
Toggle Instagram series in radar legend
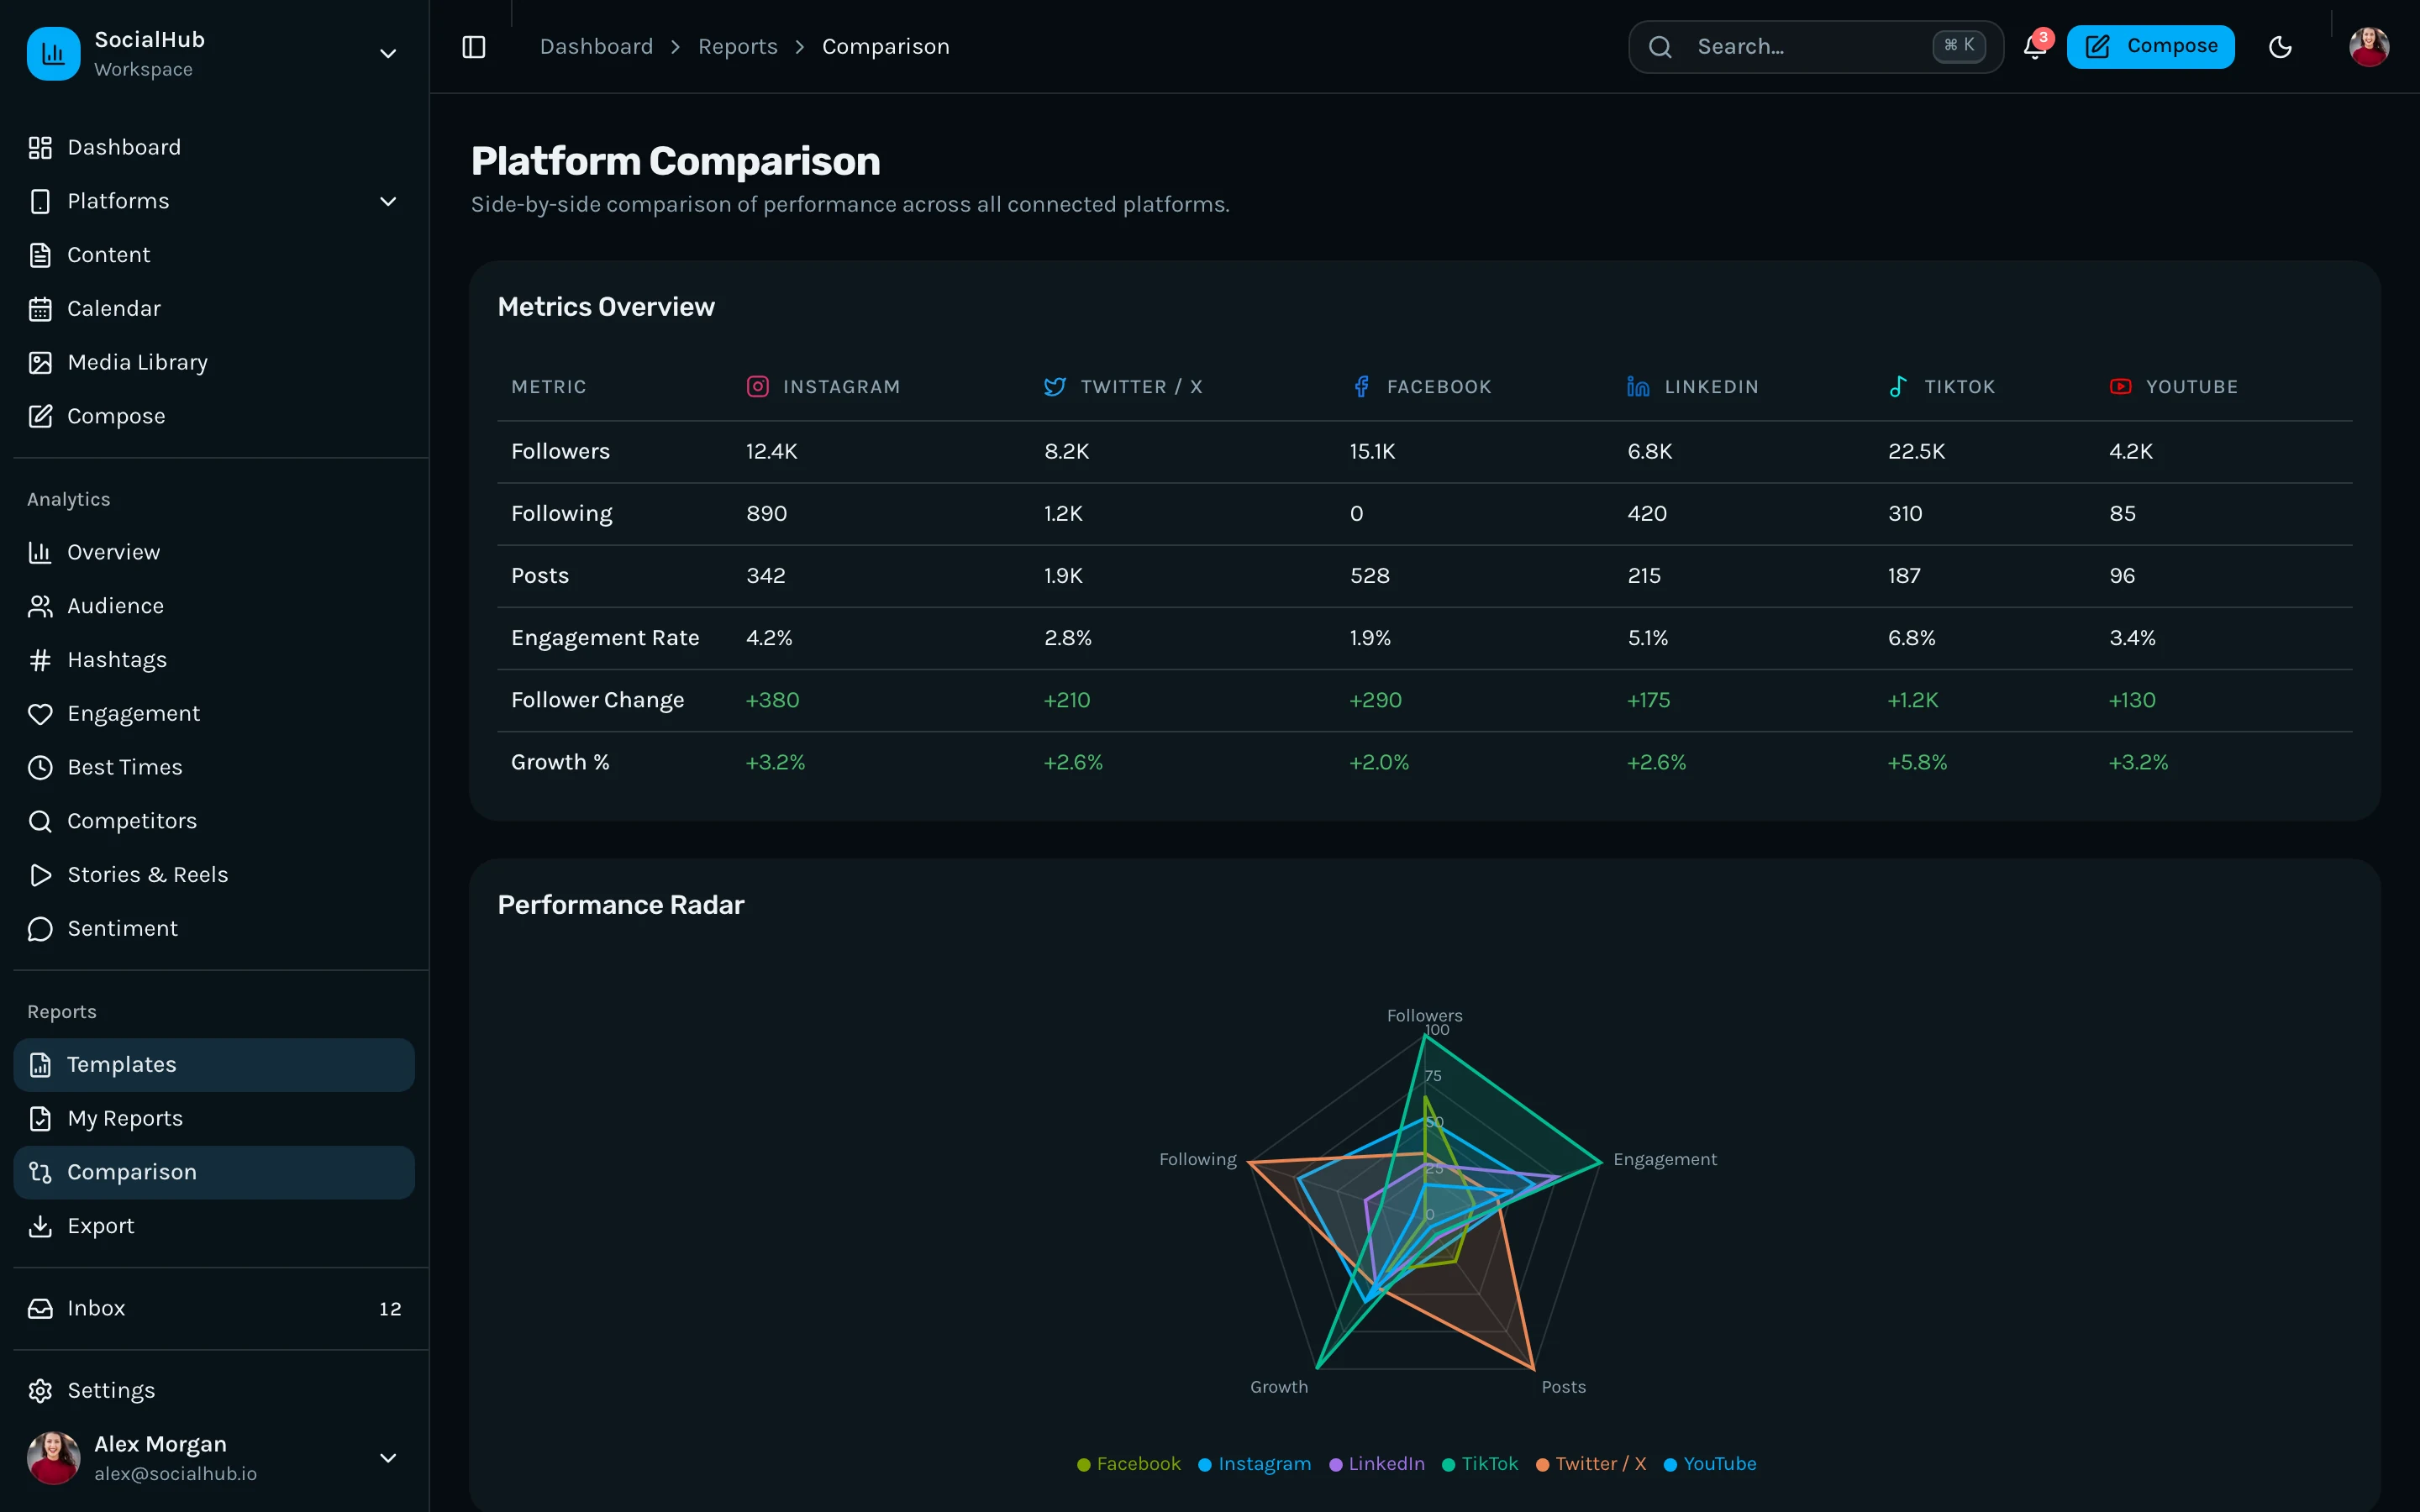[1254, 1464]
